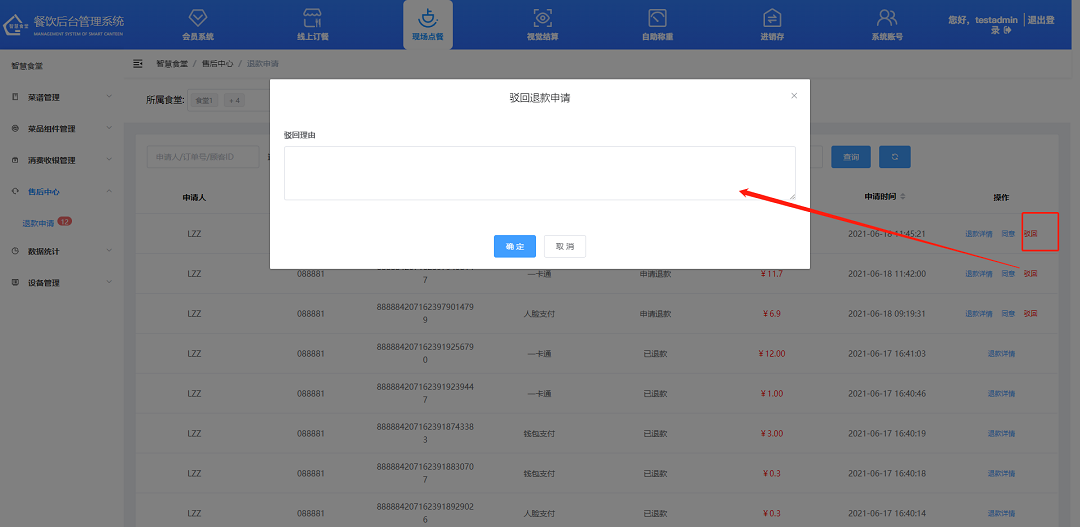The width and height of the screenshot is (1080, 527).
Task: Click the 驳回理由 text area
Action: [539, 173]
